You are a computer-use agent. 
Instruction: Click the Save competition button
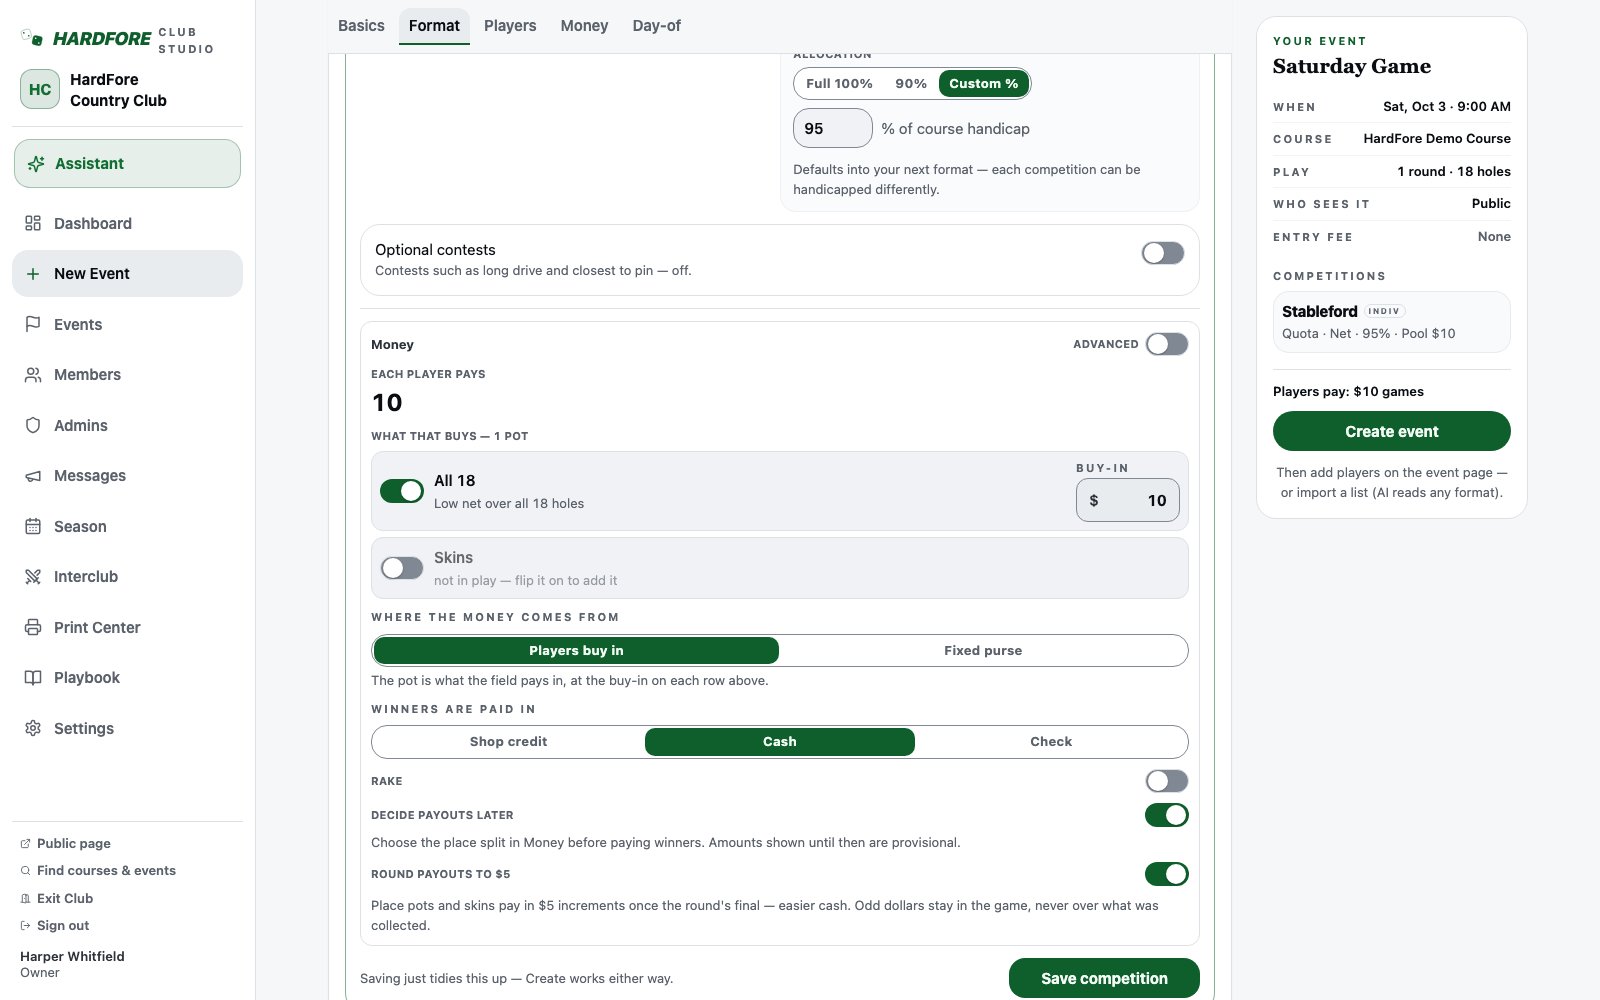point(1104,978)
